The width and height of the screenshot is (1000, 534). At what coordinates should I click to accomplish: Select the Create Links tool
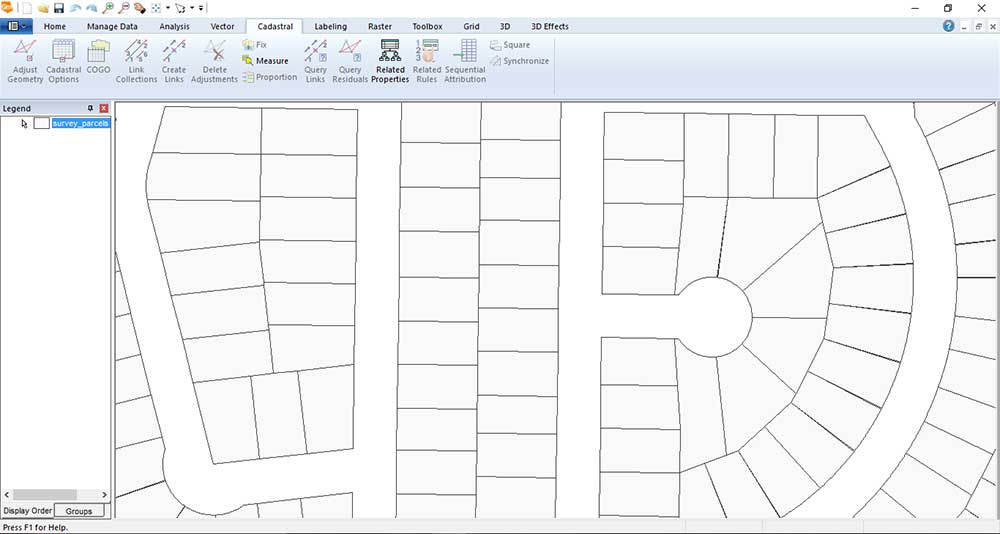click(173, 61)
